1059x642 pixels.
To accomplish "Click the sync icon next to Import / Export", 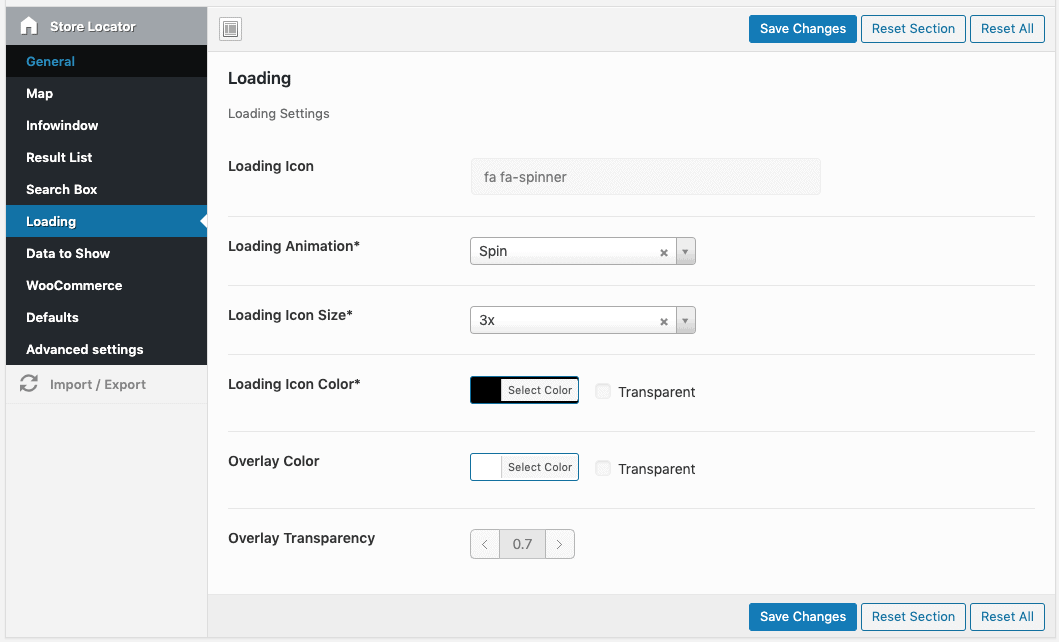I will tap(28, 384).
